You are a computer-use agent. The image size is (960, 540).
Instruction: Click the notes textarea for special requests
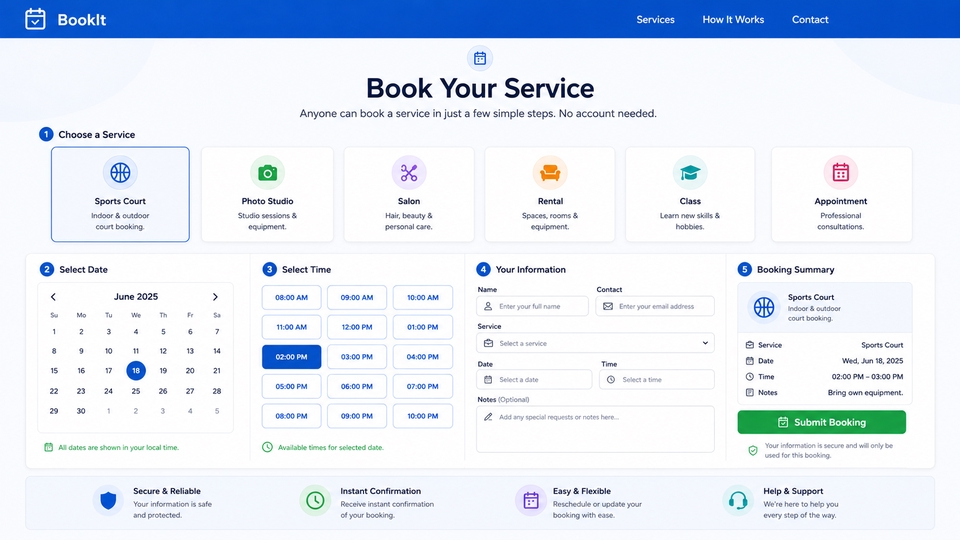pyautogui.click(x=595, y=429)
